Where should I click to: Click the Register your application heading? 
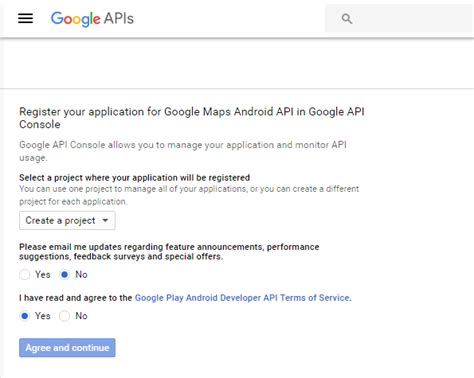(x=192, y=118)
